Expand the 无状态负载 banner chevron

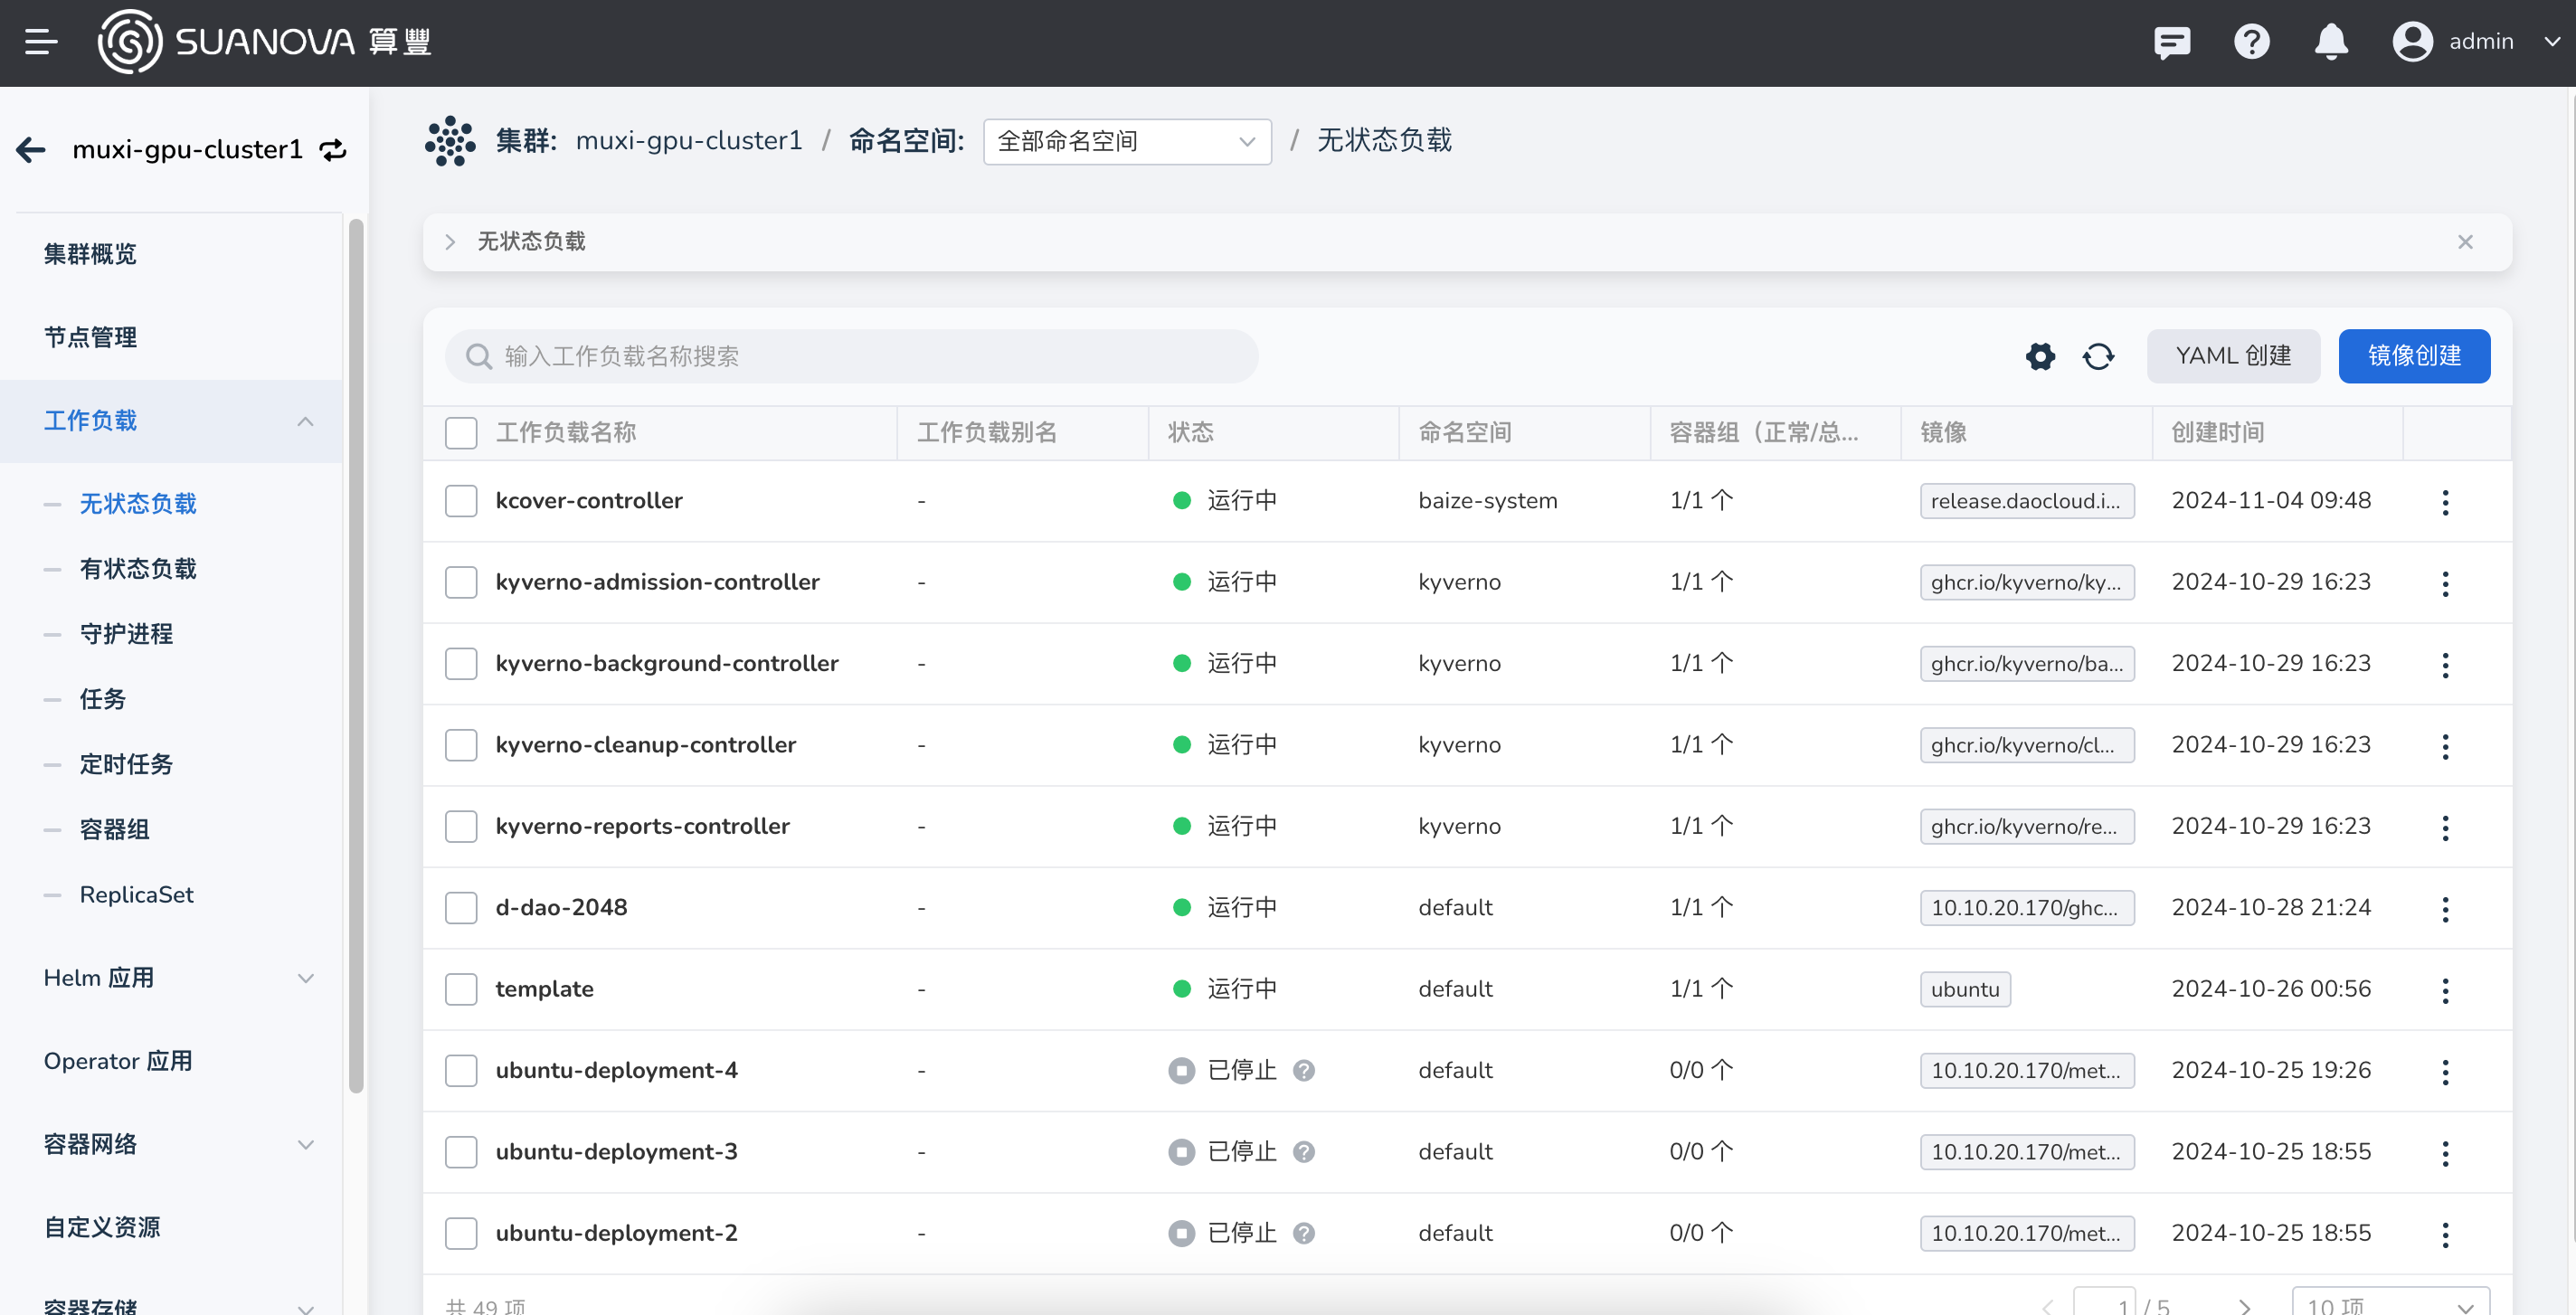(x=450, y=242)
